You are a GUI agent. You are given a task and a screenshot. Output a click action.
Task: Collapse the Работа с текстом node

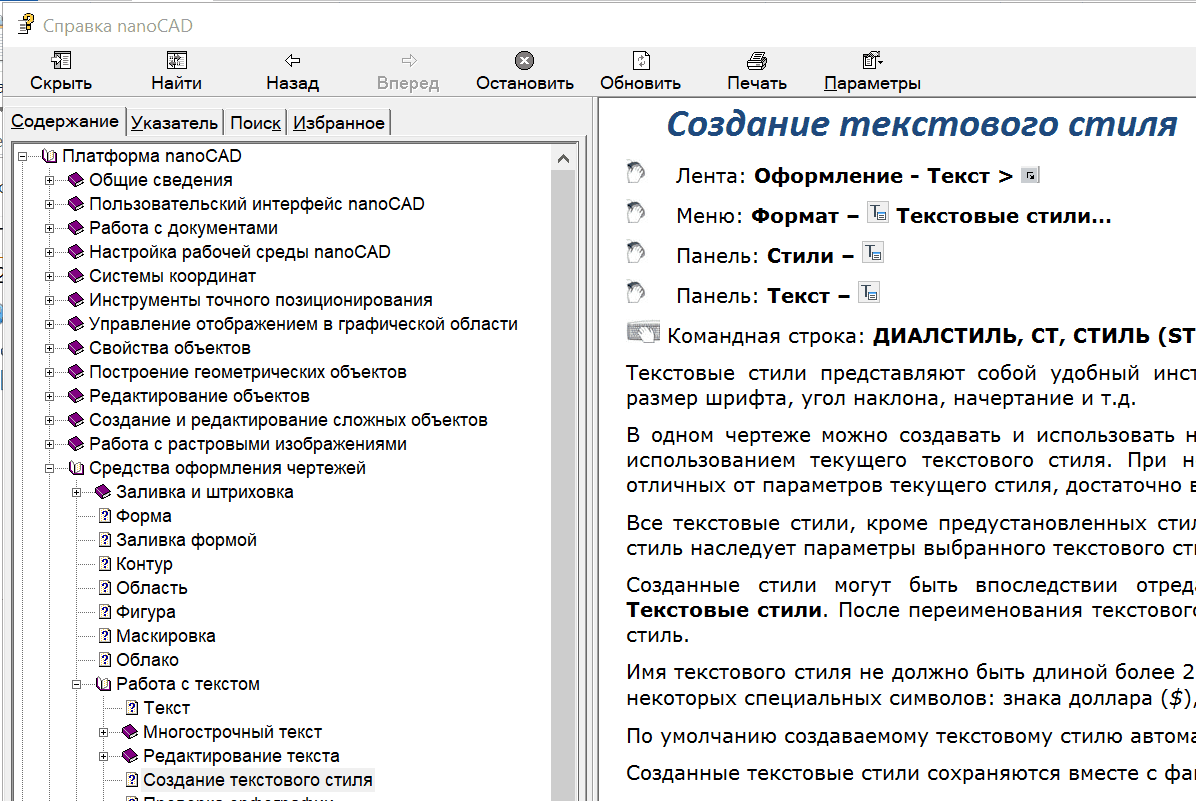(x=76, y=684)
